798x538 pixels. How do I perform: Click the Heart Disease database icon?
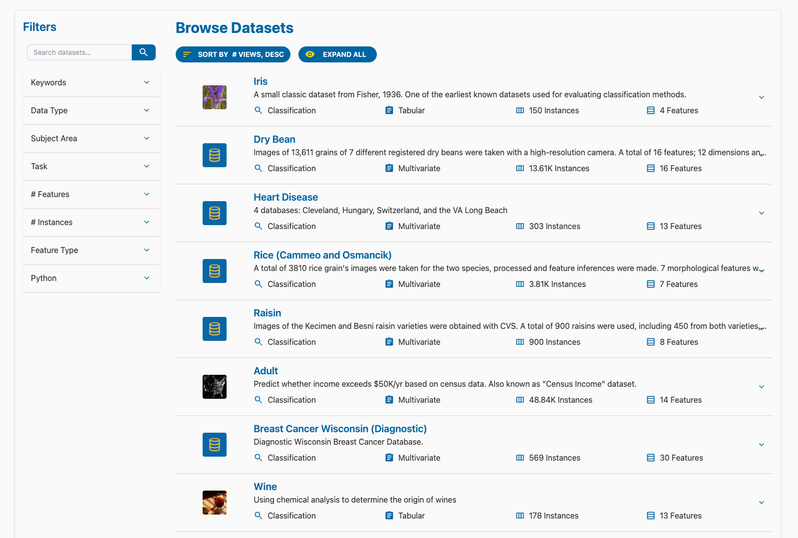[x=214, y=213]
